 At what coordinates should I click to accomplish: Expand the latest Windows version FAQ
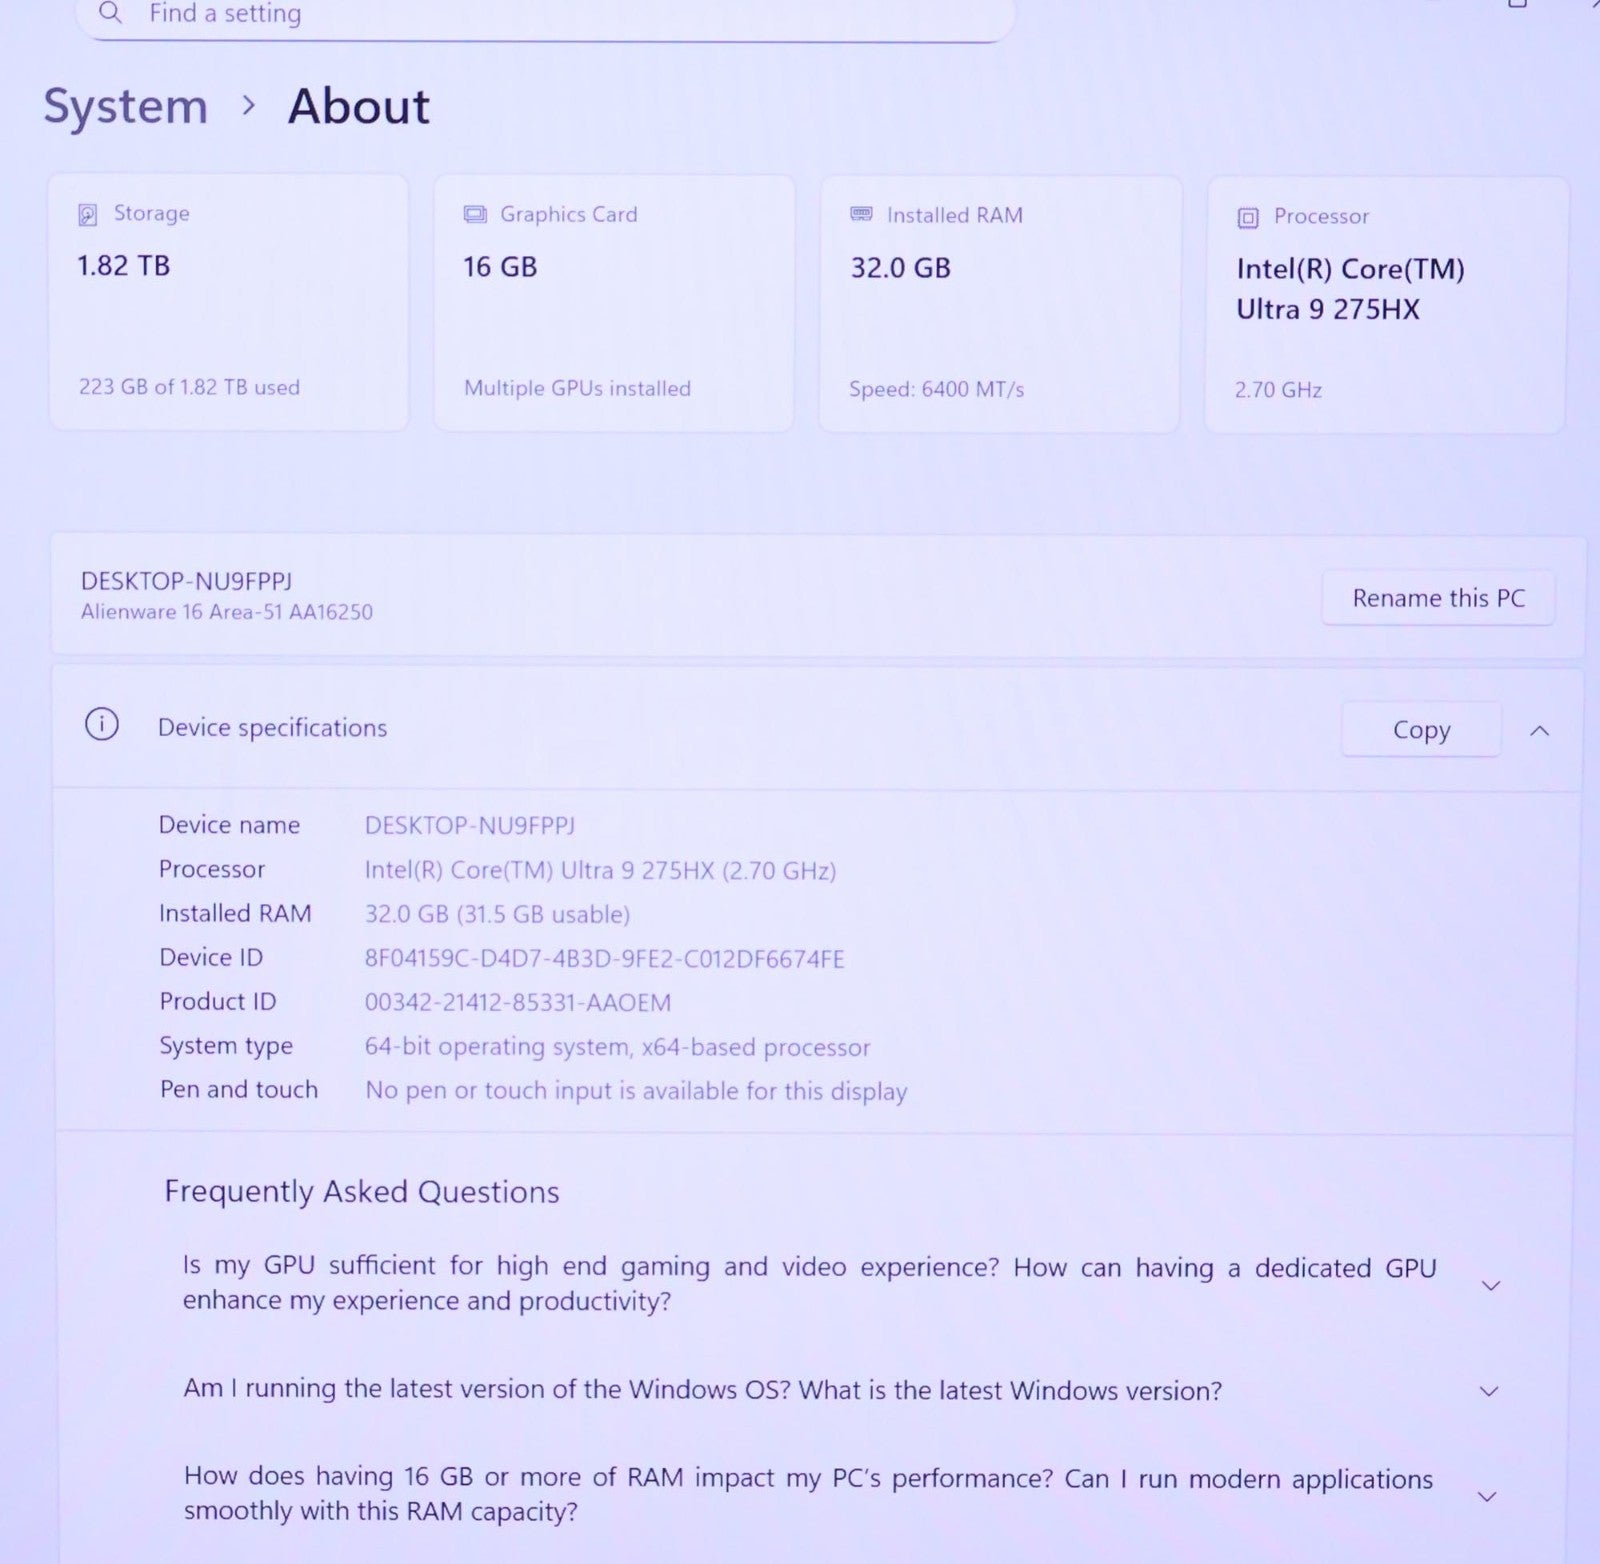pyautogui.click(x=1489, y=1391)
